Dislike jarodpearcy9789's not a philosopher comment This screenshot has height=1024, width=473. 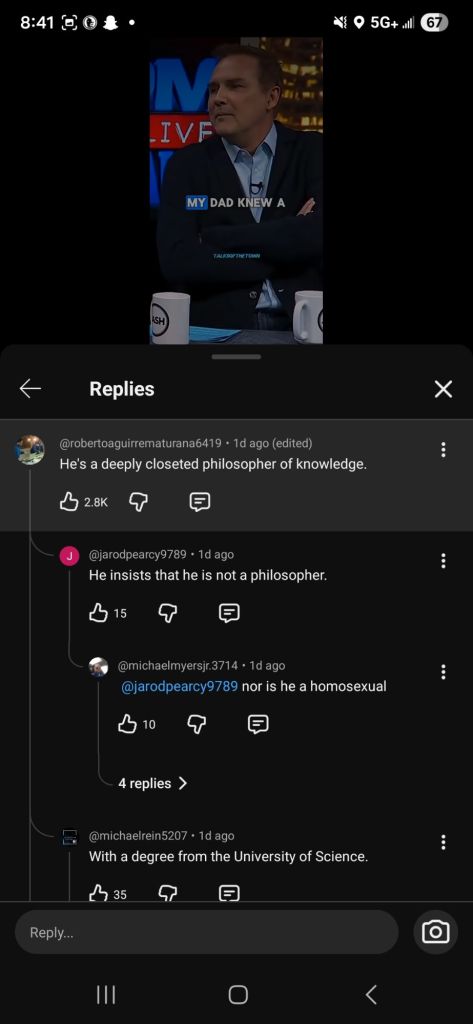(x=168, y=613)
